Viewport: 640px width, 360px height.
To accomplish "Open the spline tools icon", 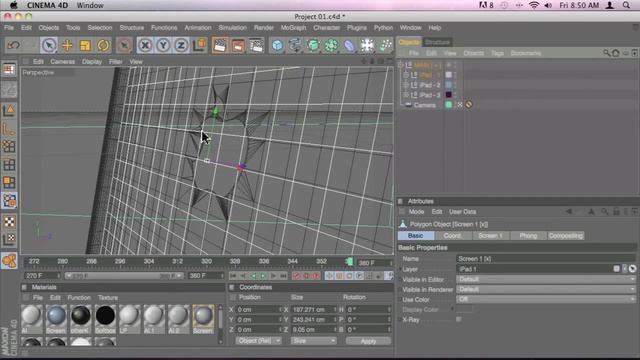I will [295, 45].
